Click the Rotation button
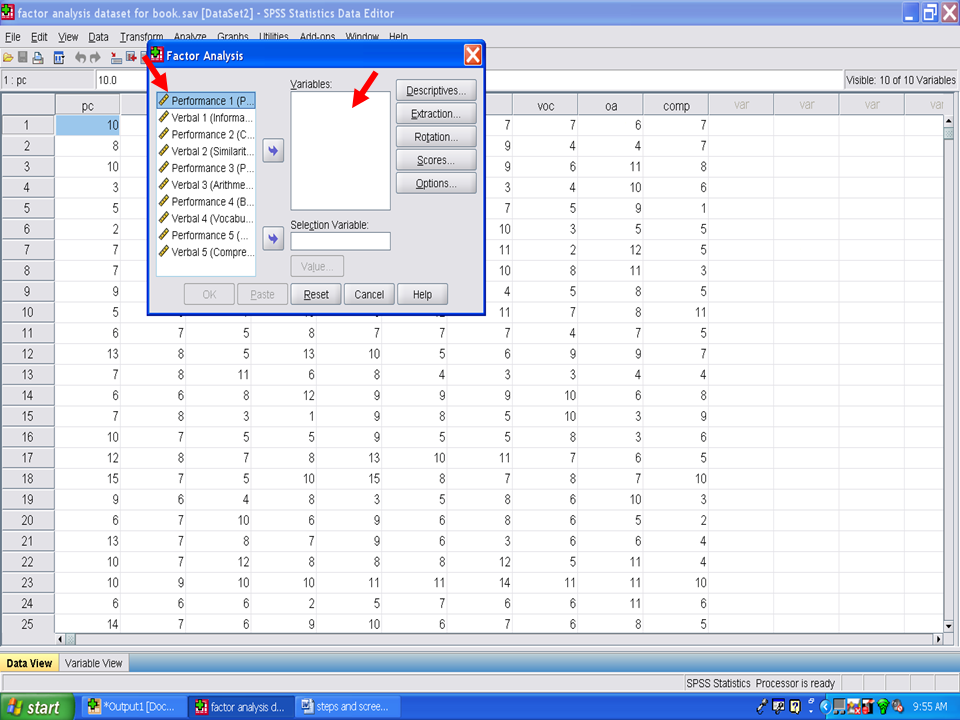This screenshot has height=720, width=960. (436, 137)
